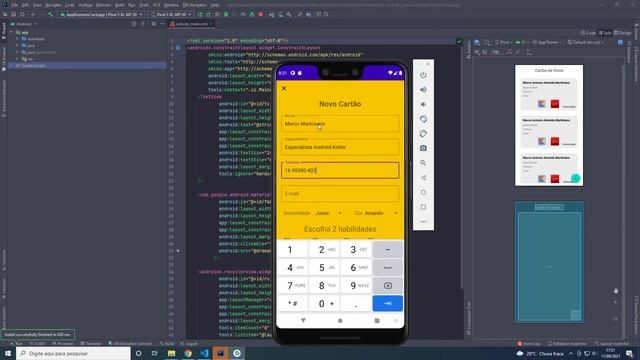
Task: Click the Search Everywhere magnifier in toolbar
Action: [x=326, y=14]
